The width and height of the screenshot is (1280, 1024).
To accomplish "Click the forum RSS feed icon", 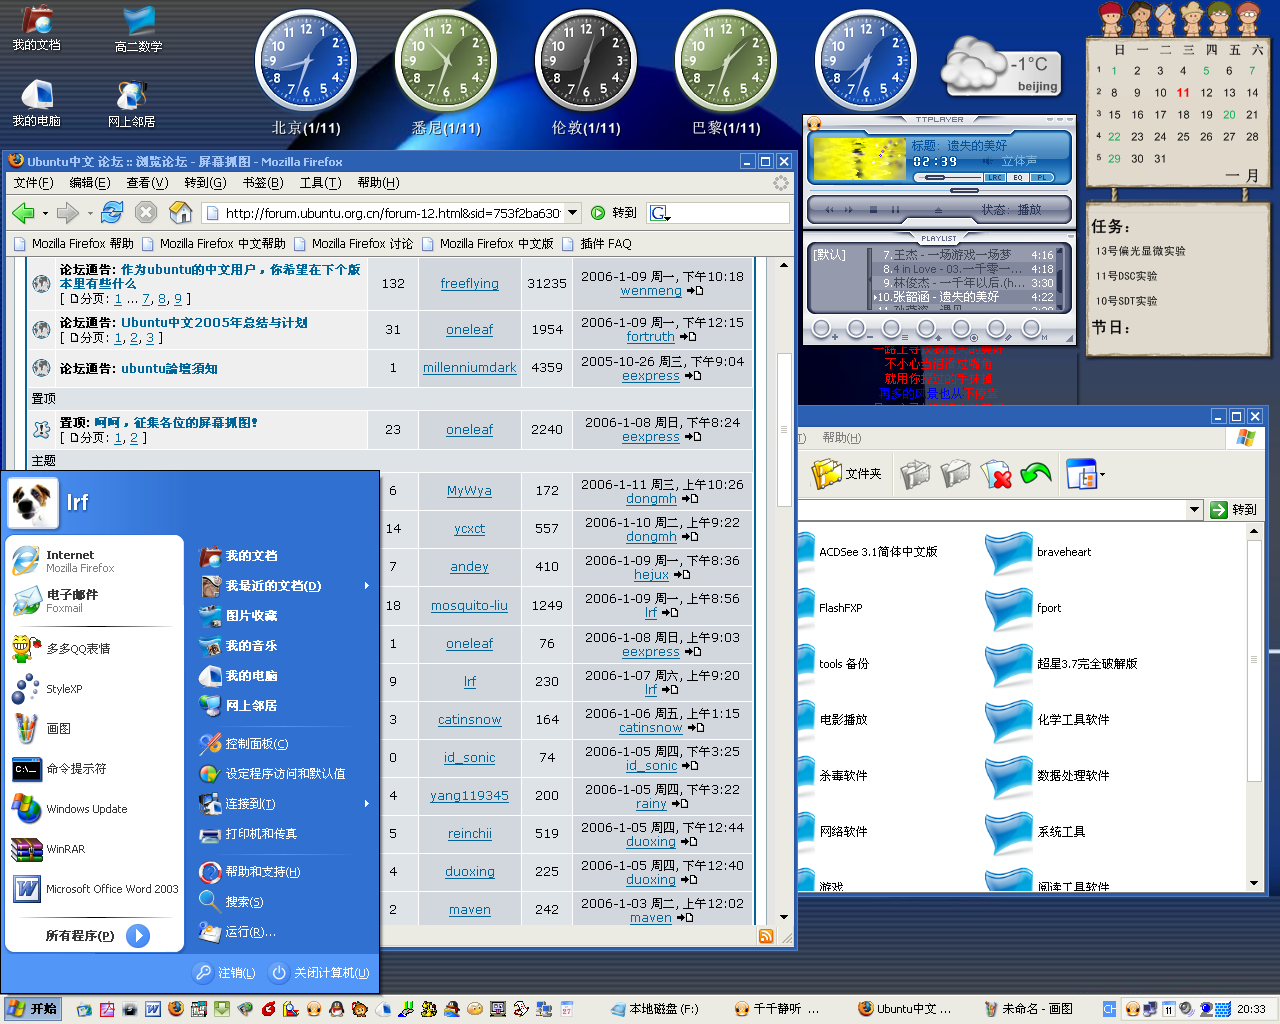I will point(766,936).
